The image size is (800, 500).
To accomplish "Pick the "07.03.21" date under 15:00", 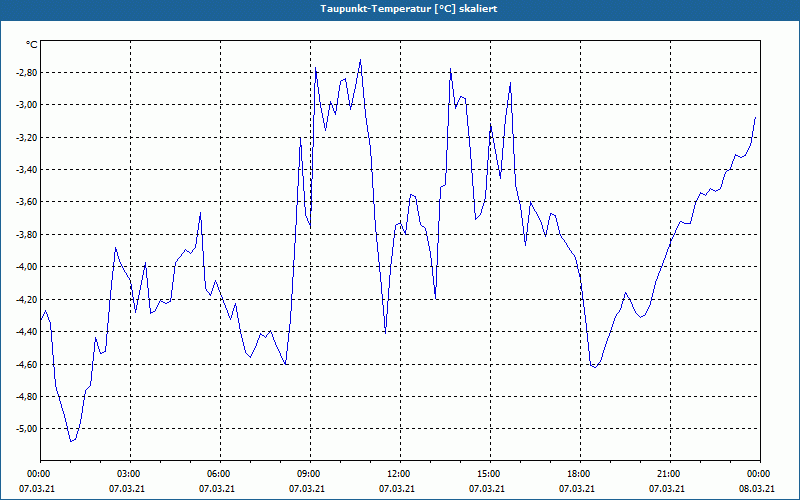I will tap(487, 488).
